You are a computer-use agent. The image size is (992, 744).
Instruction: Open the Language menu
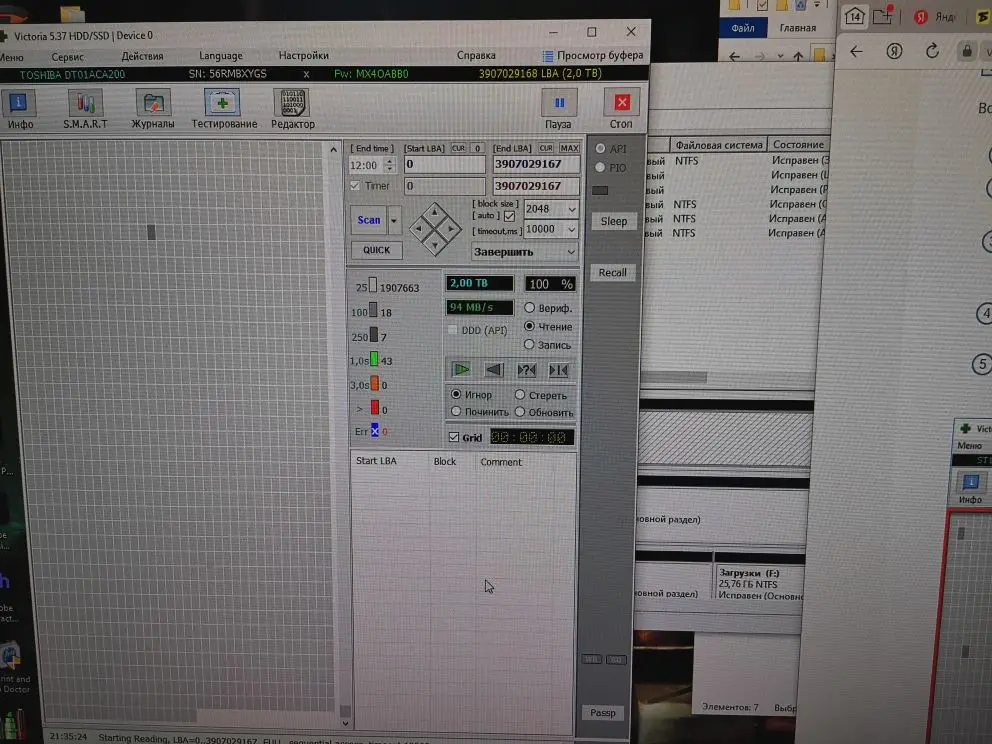[x=221, y=56]
